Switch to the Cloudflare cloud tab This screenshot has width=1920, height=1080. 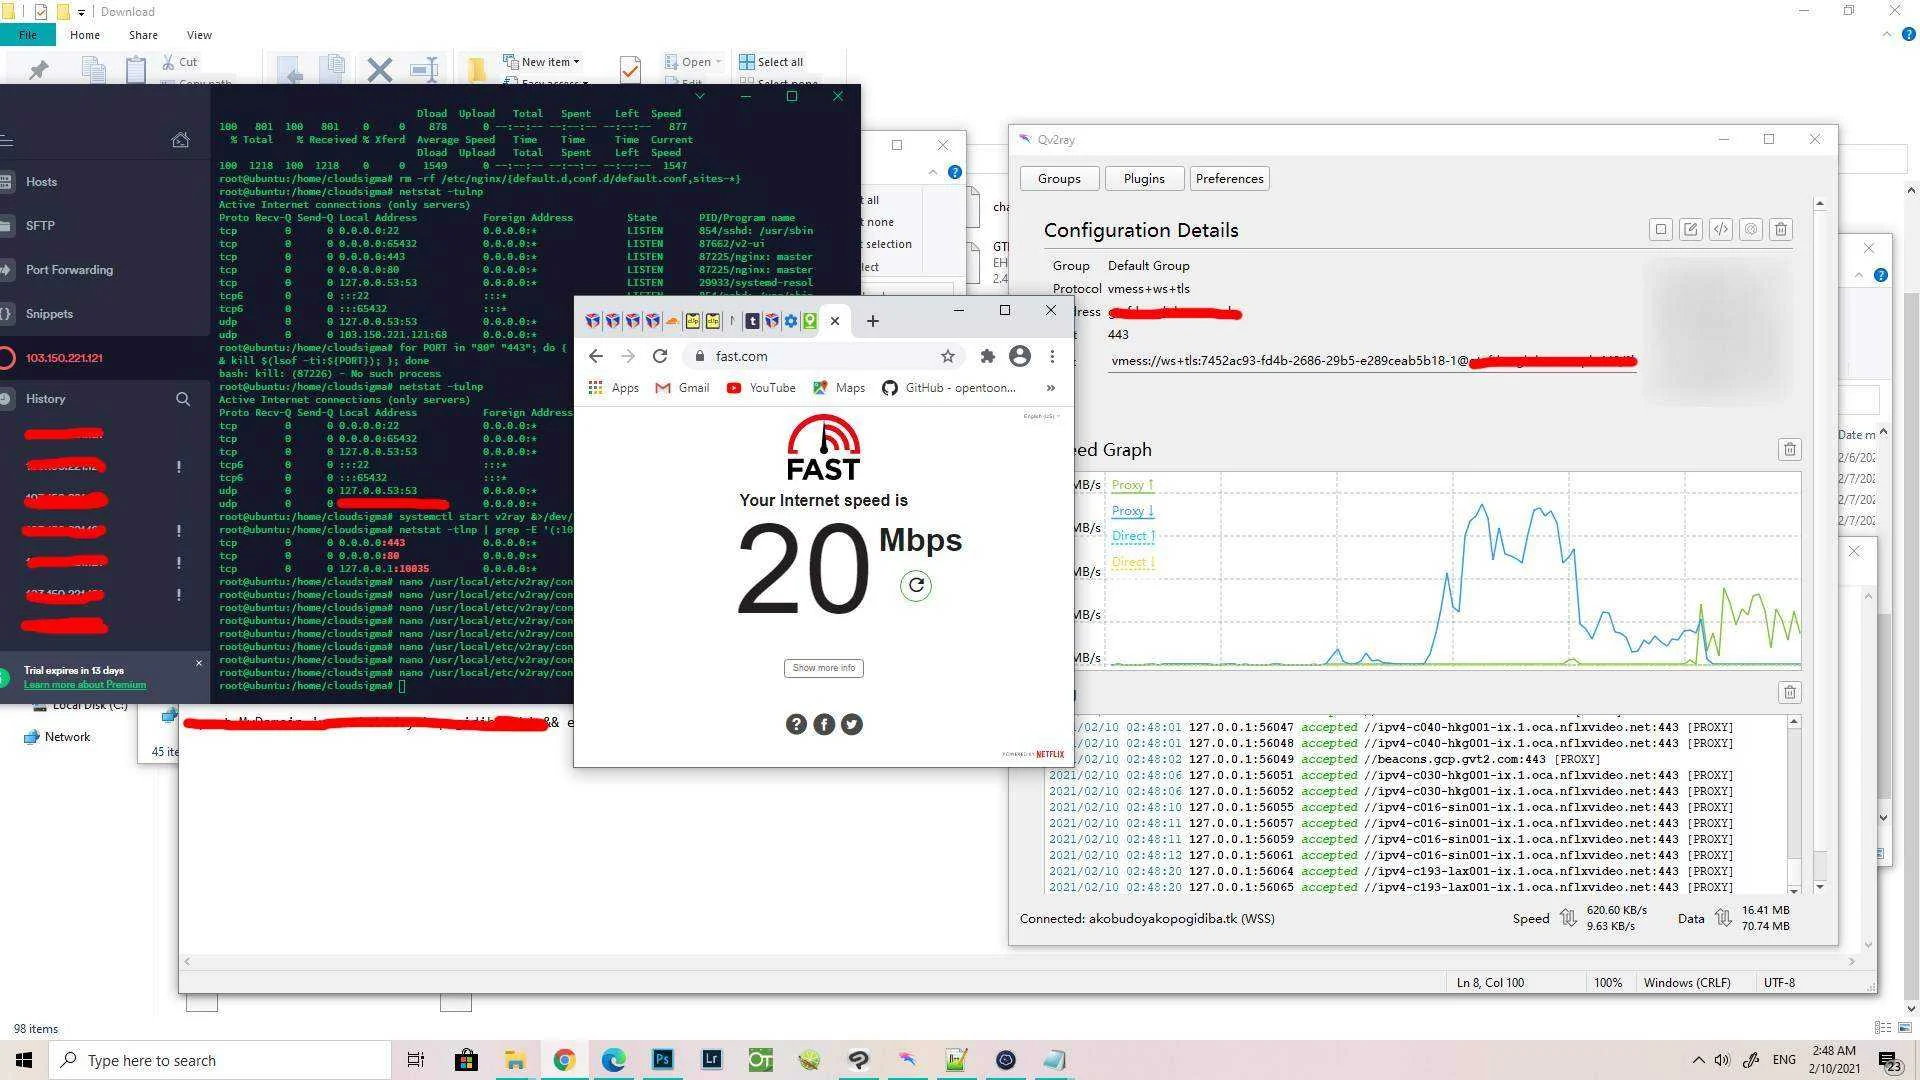click(x=672, y=321)
